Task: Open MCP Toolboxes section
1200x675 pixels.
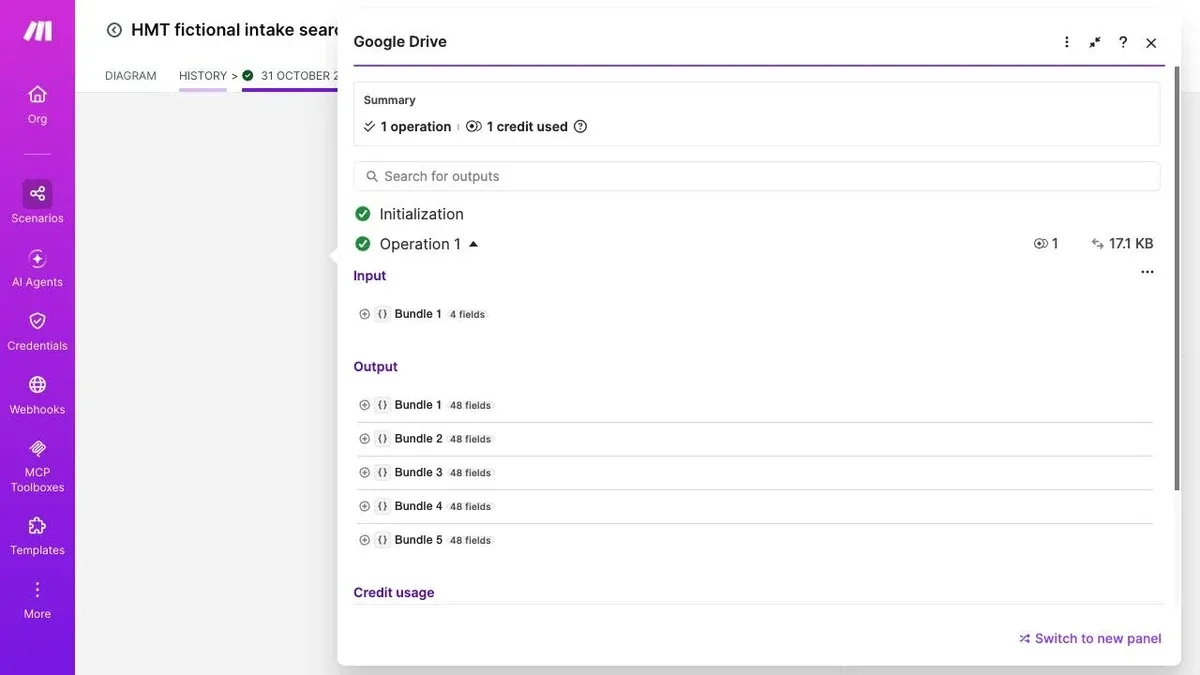Action: [37, 466]
